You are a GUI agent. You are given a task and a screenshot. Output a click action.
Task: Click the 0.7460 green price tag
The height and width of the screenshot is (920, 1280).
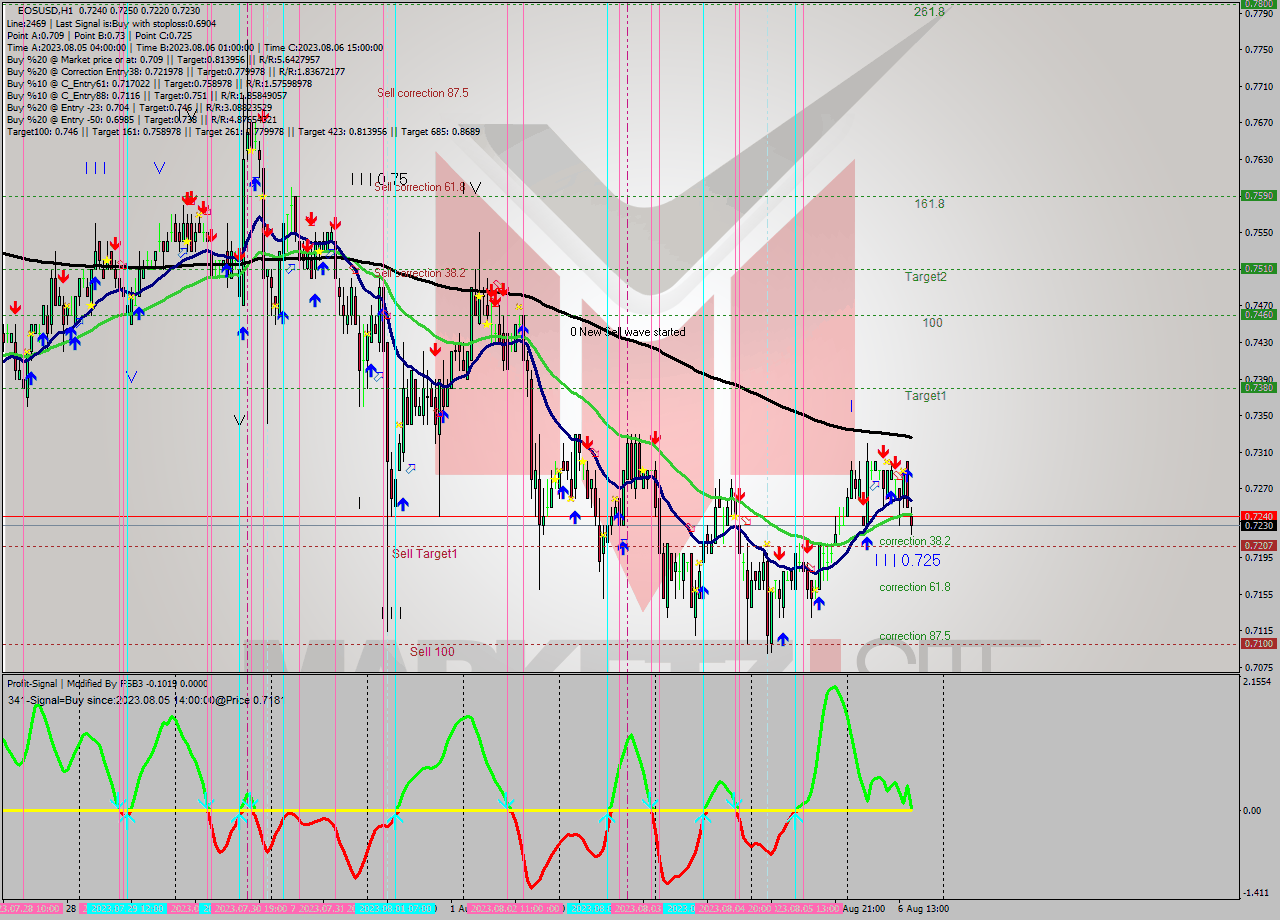pyautogui.click(x=1258, y=314)
